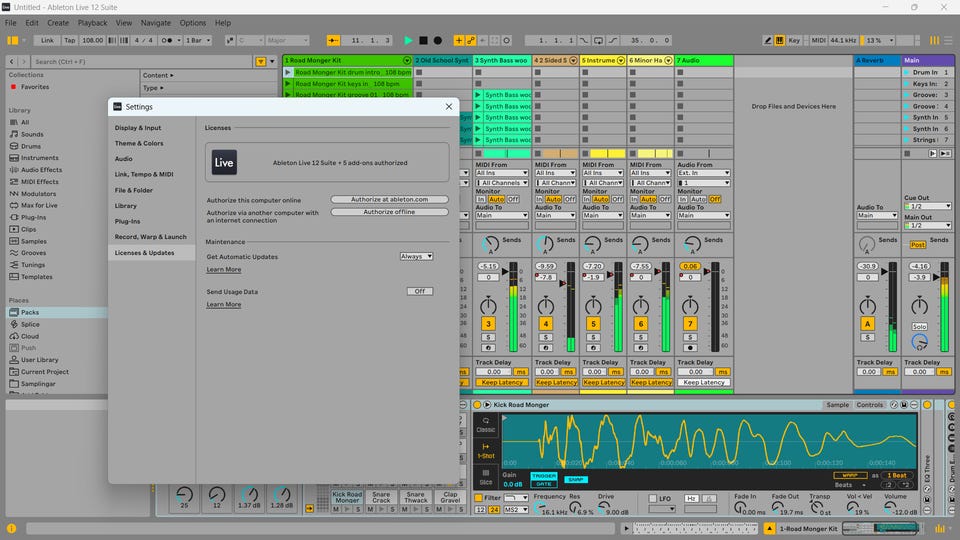This screenshot has height=540, width=960.
Task: Switch to the Audio settings tab
Action: [x=123, y=159]
